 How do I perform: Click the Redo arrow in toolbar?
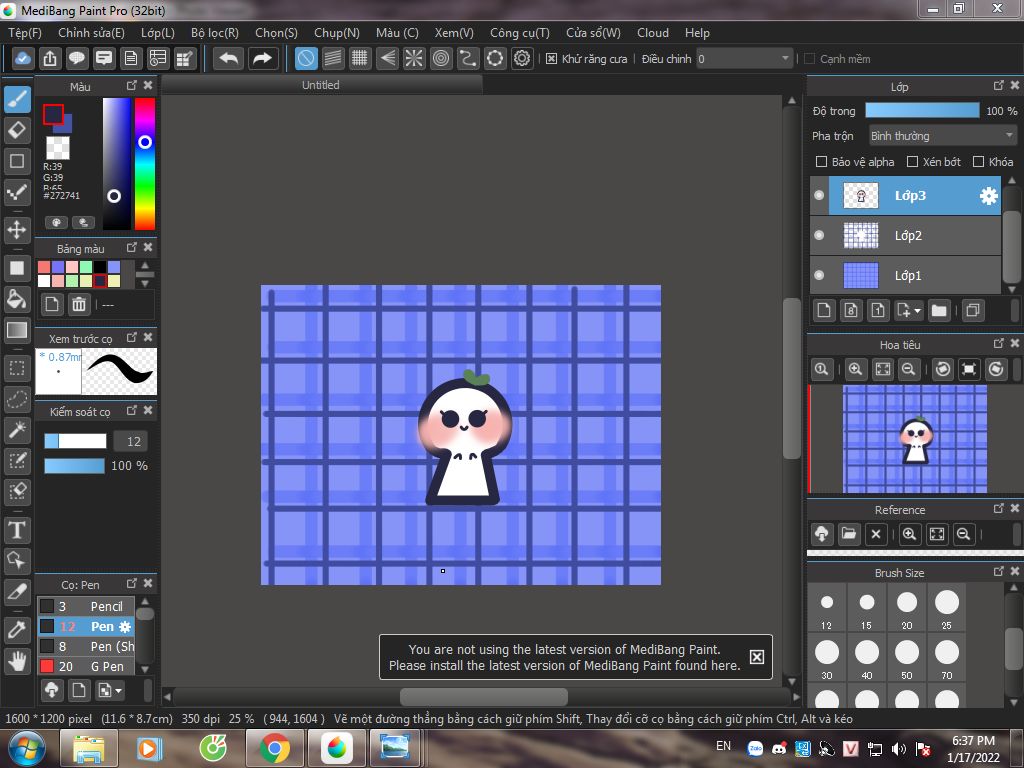pyautogui.click(x=263, y=59)
